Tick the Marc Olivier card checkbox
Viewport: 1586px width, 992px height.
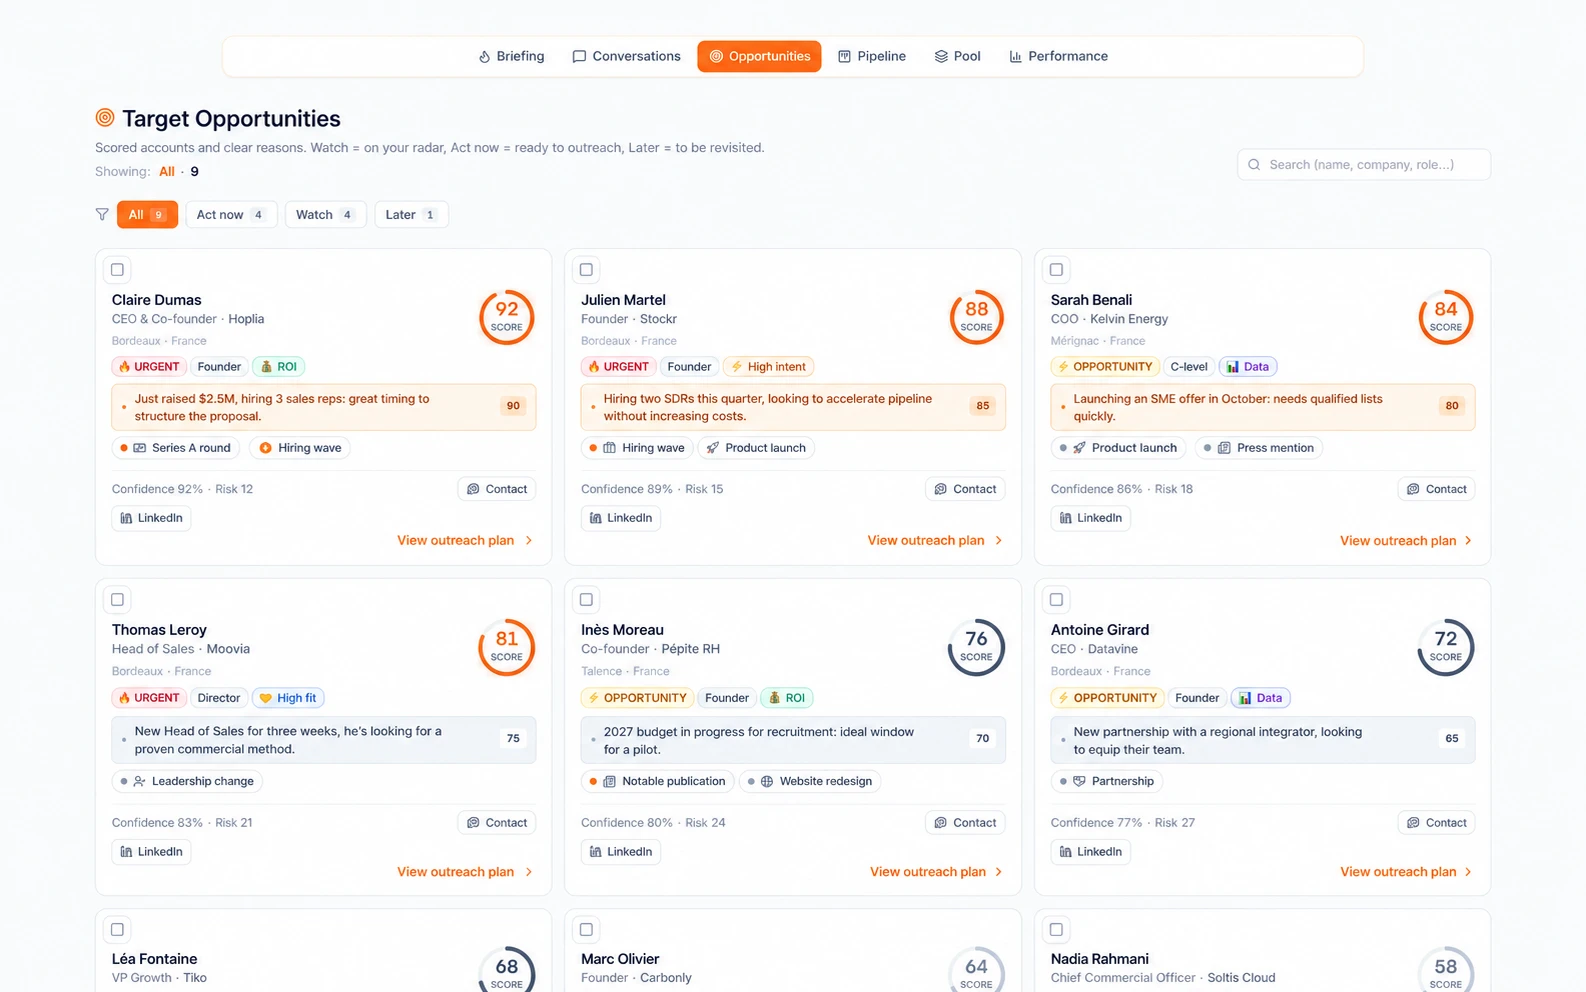(x=586, y=929)
